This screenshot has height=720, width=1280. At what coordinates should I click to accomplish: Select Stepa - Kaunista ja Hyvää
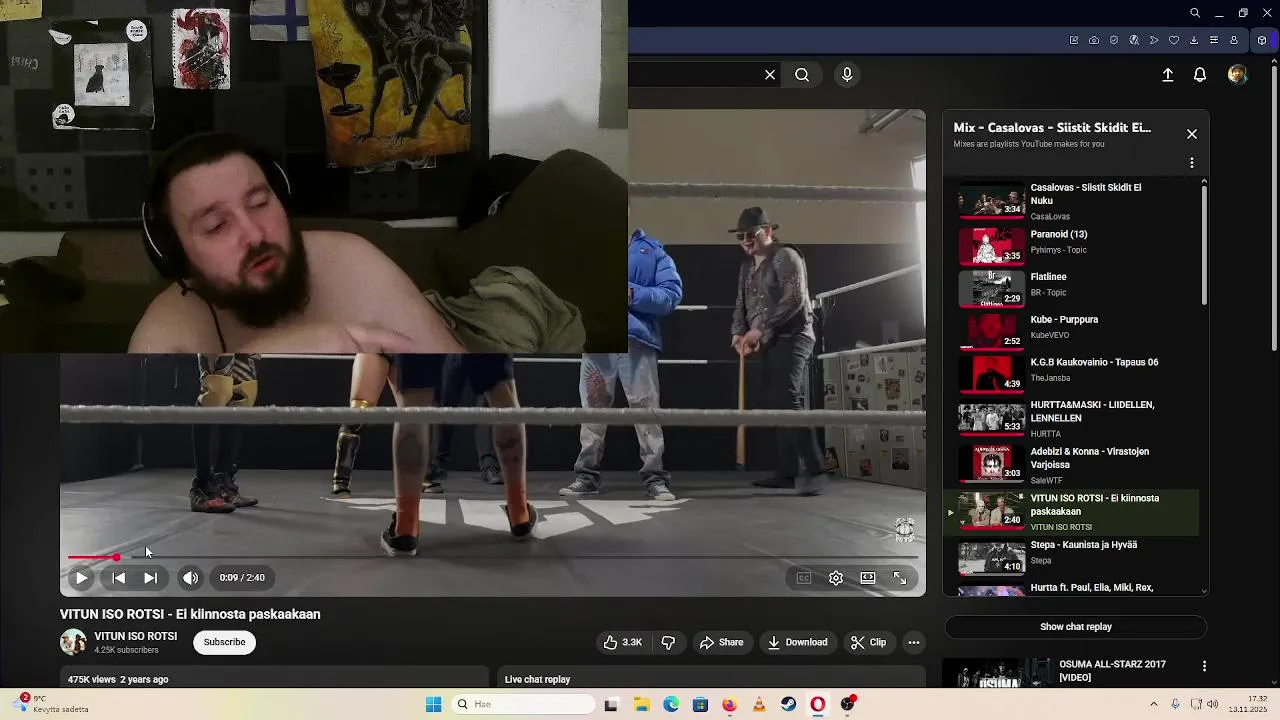1075,557
